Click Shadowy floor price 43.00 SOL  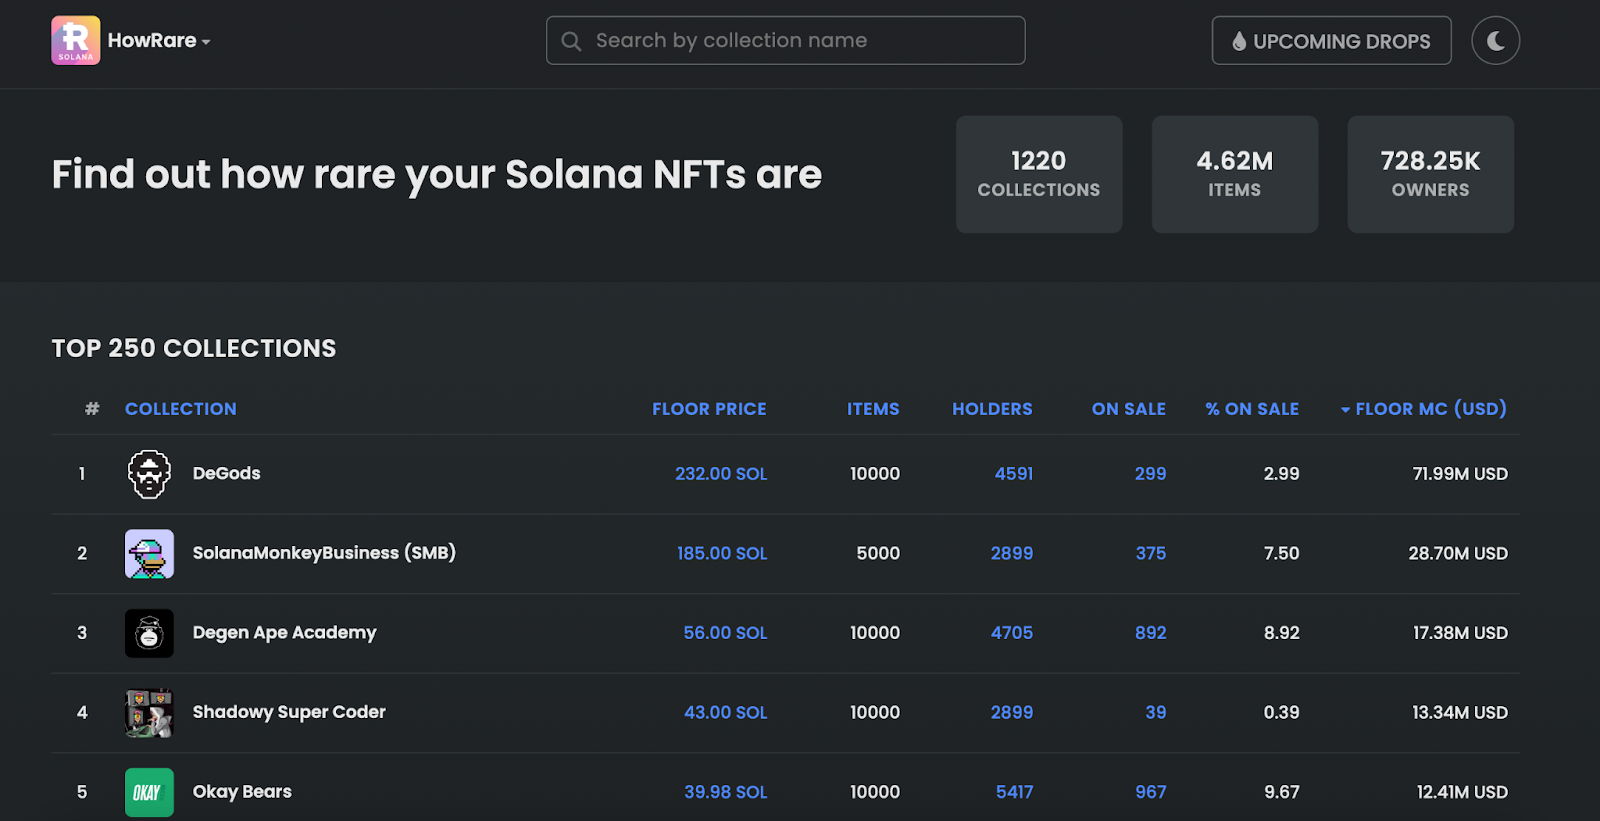(x=725, y=712)
